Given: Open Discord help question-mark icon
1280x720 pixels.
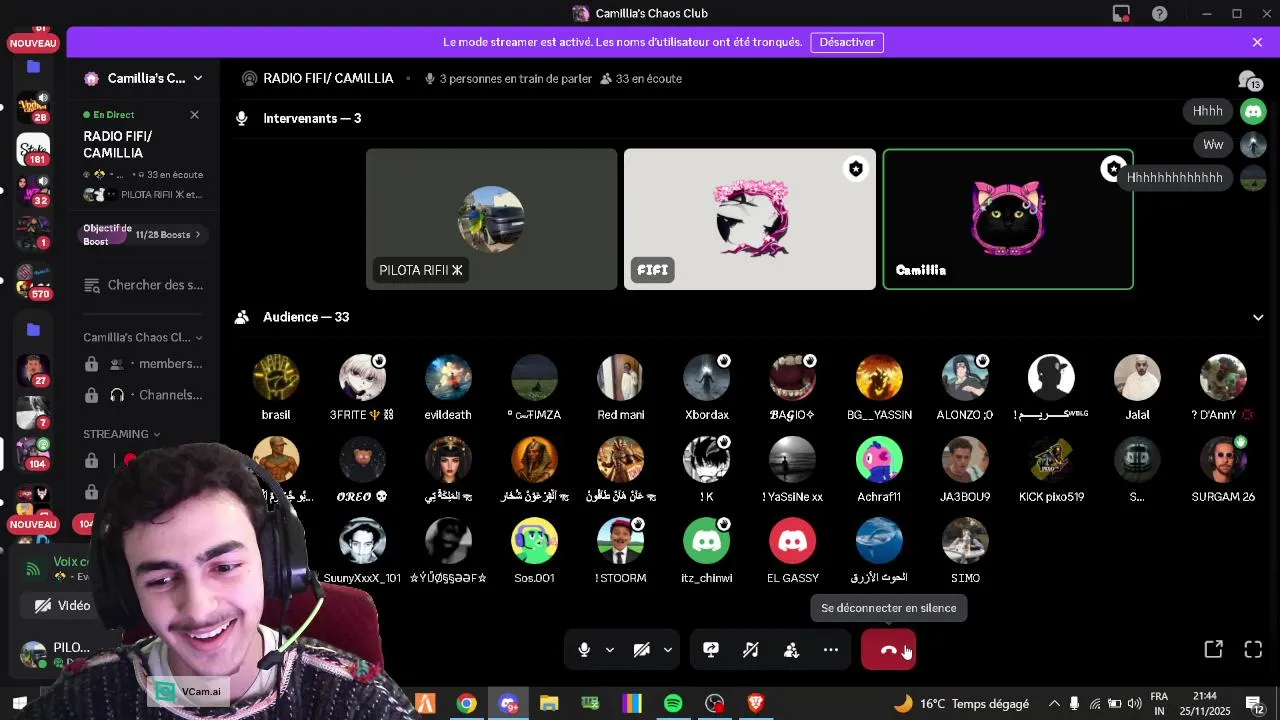Looking at the screenshot, I should [x=1159, y=13].
